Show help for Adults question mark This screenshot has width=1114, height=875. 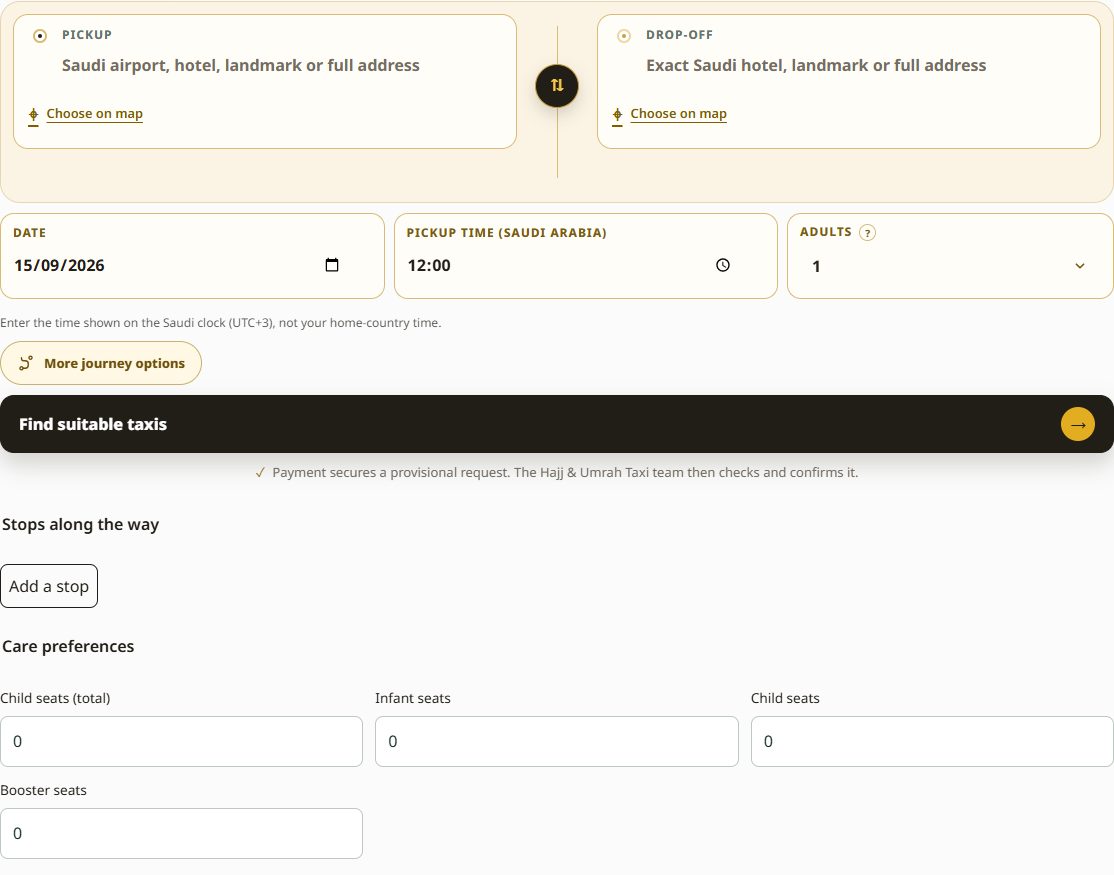point(867,232)
